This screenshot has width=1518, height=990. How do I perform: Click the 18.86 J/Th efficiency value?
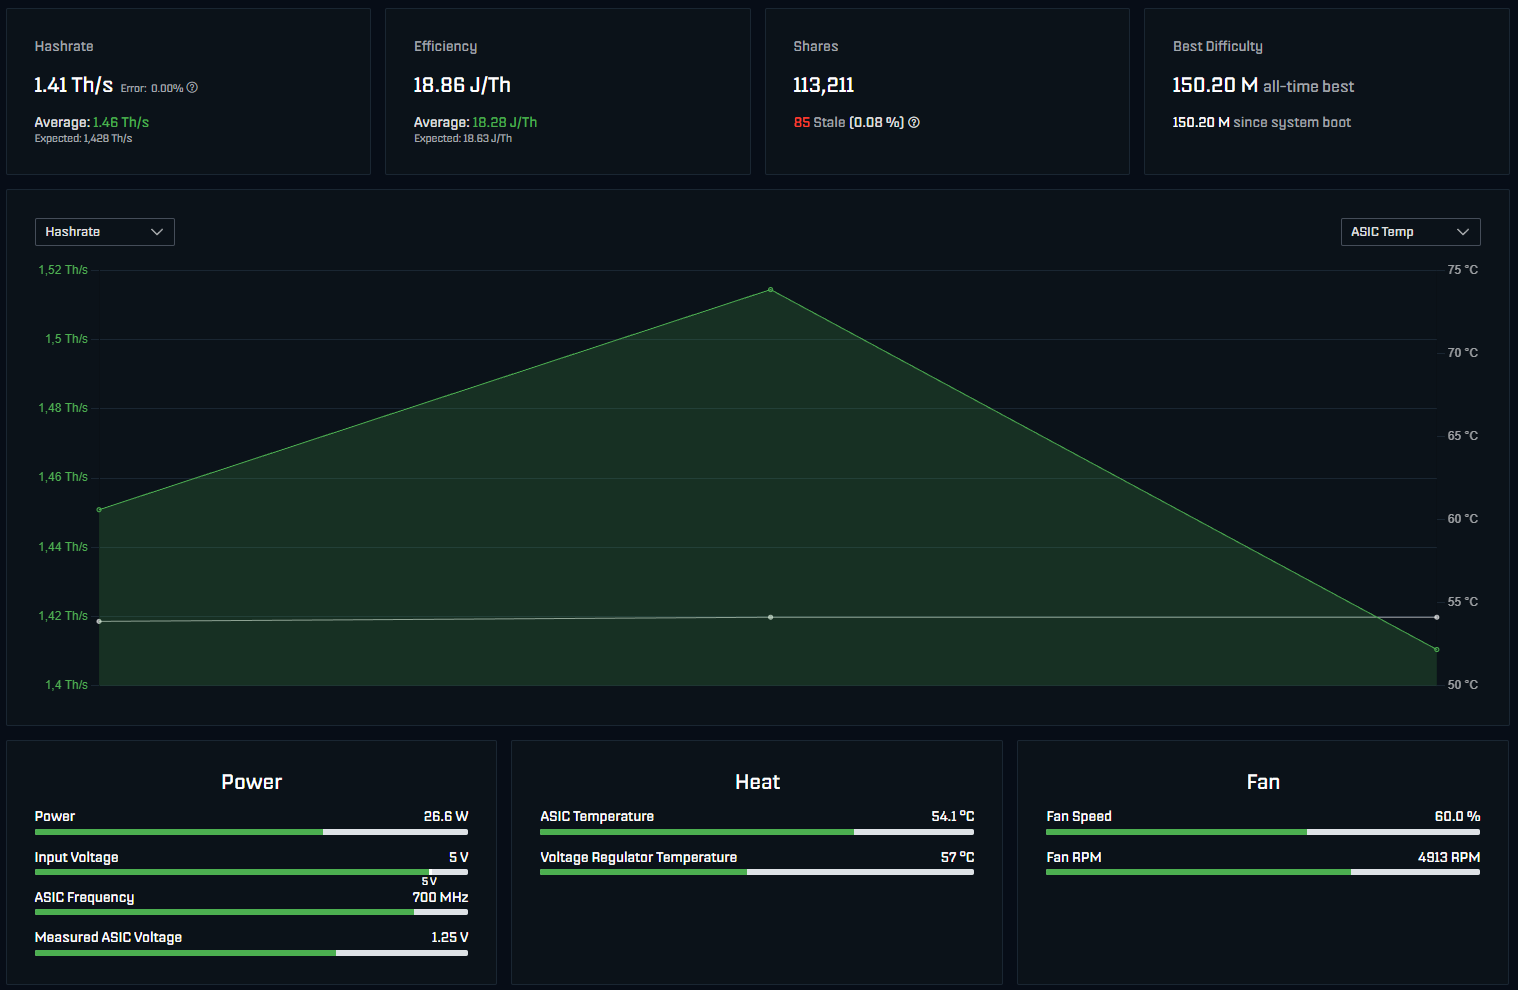pyautogui.click(x=462, y=85)
